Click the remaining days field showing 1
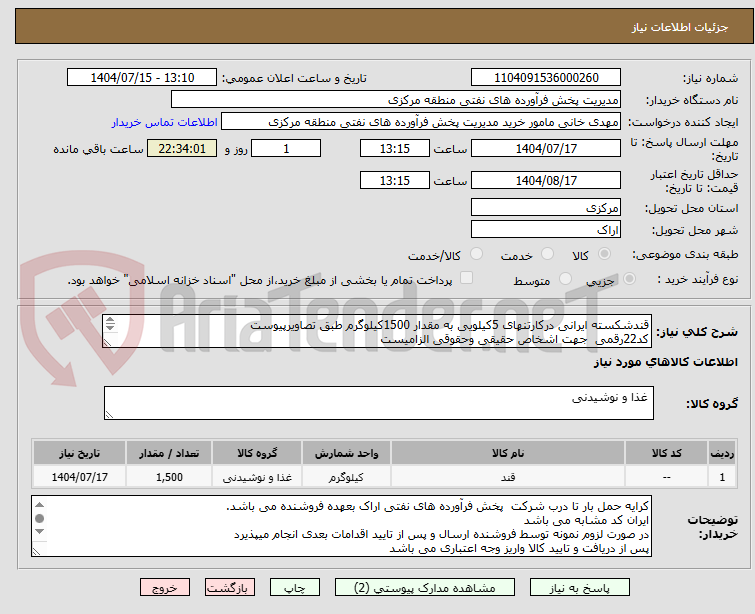 coord(286,148)
